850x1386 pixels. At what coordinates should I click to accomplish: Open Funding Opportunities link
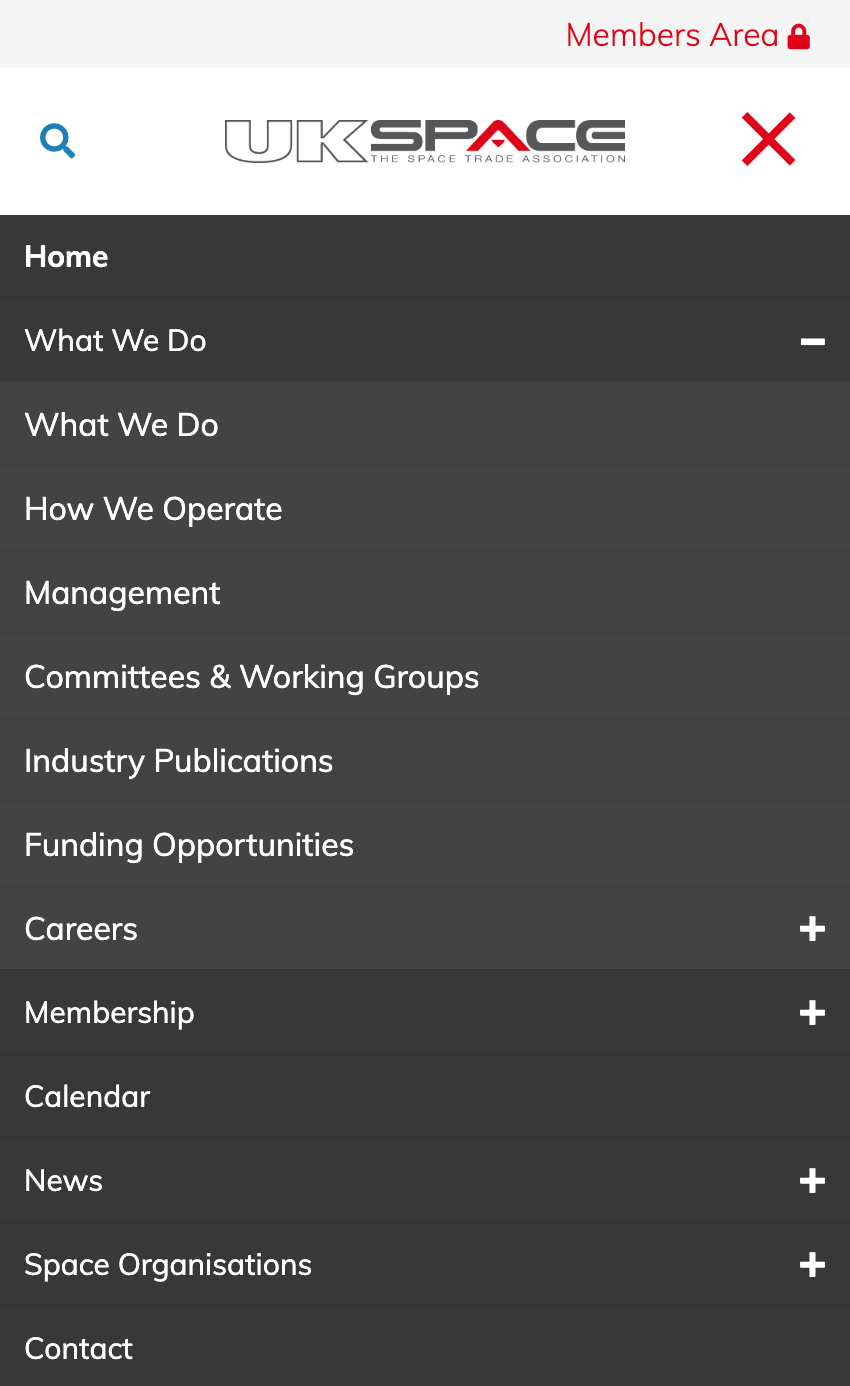tap(189, 845)
